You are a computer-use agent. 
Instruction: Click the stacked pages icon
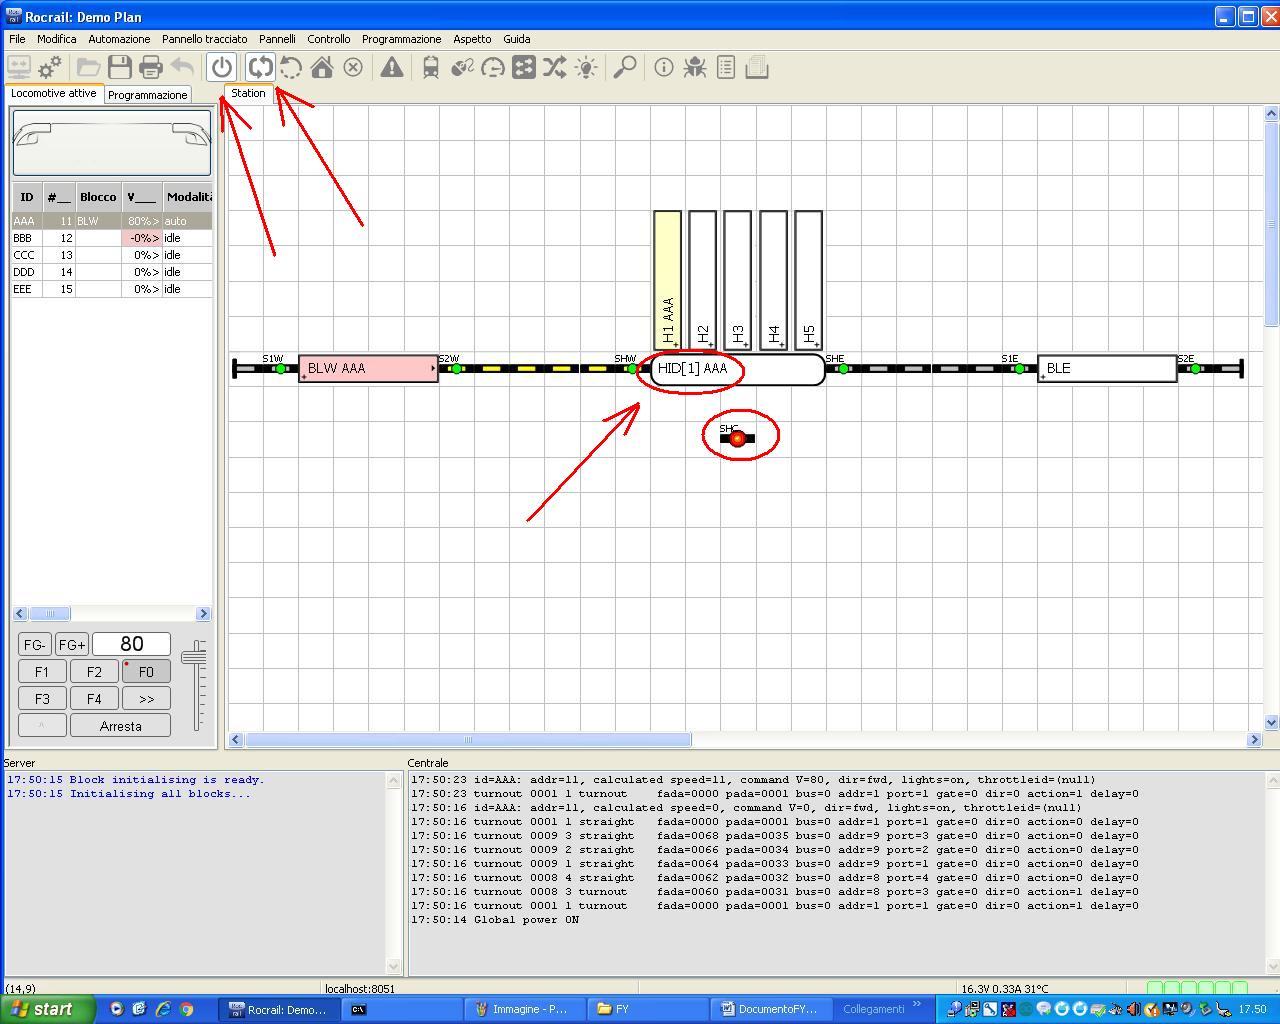pos(757,68)
